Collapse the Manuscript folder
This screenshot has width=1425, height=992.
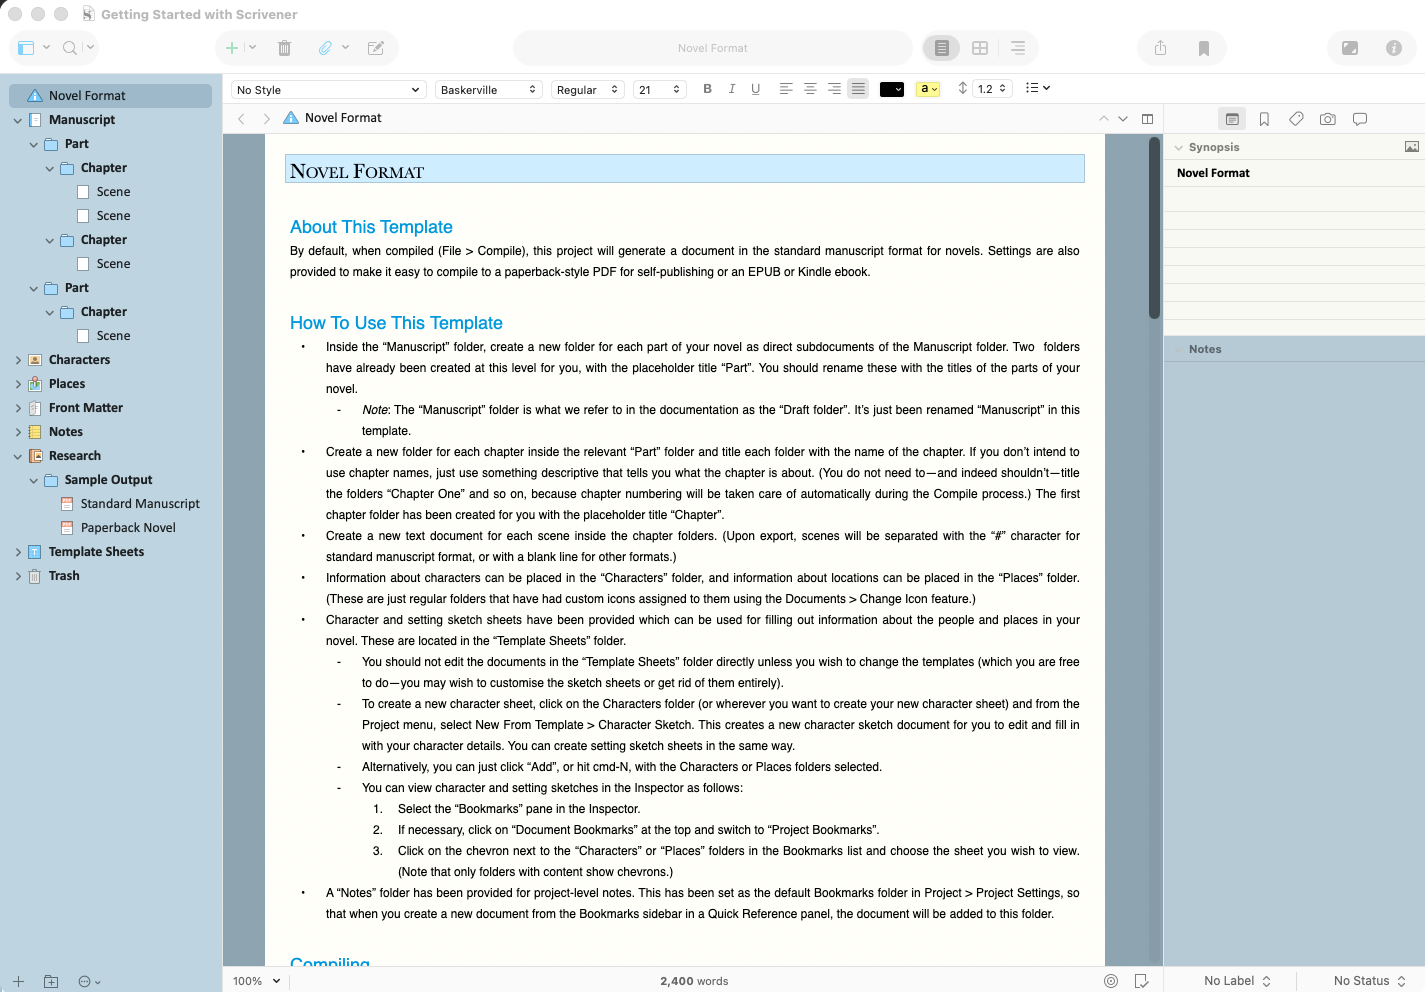[18, 120]
